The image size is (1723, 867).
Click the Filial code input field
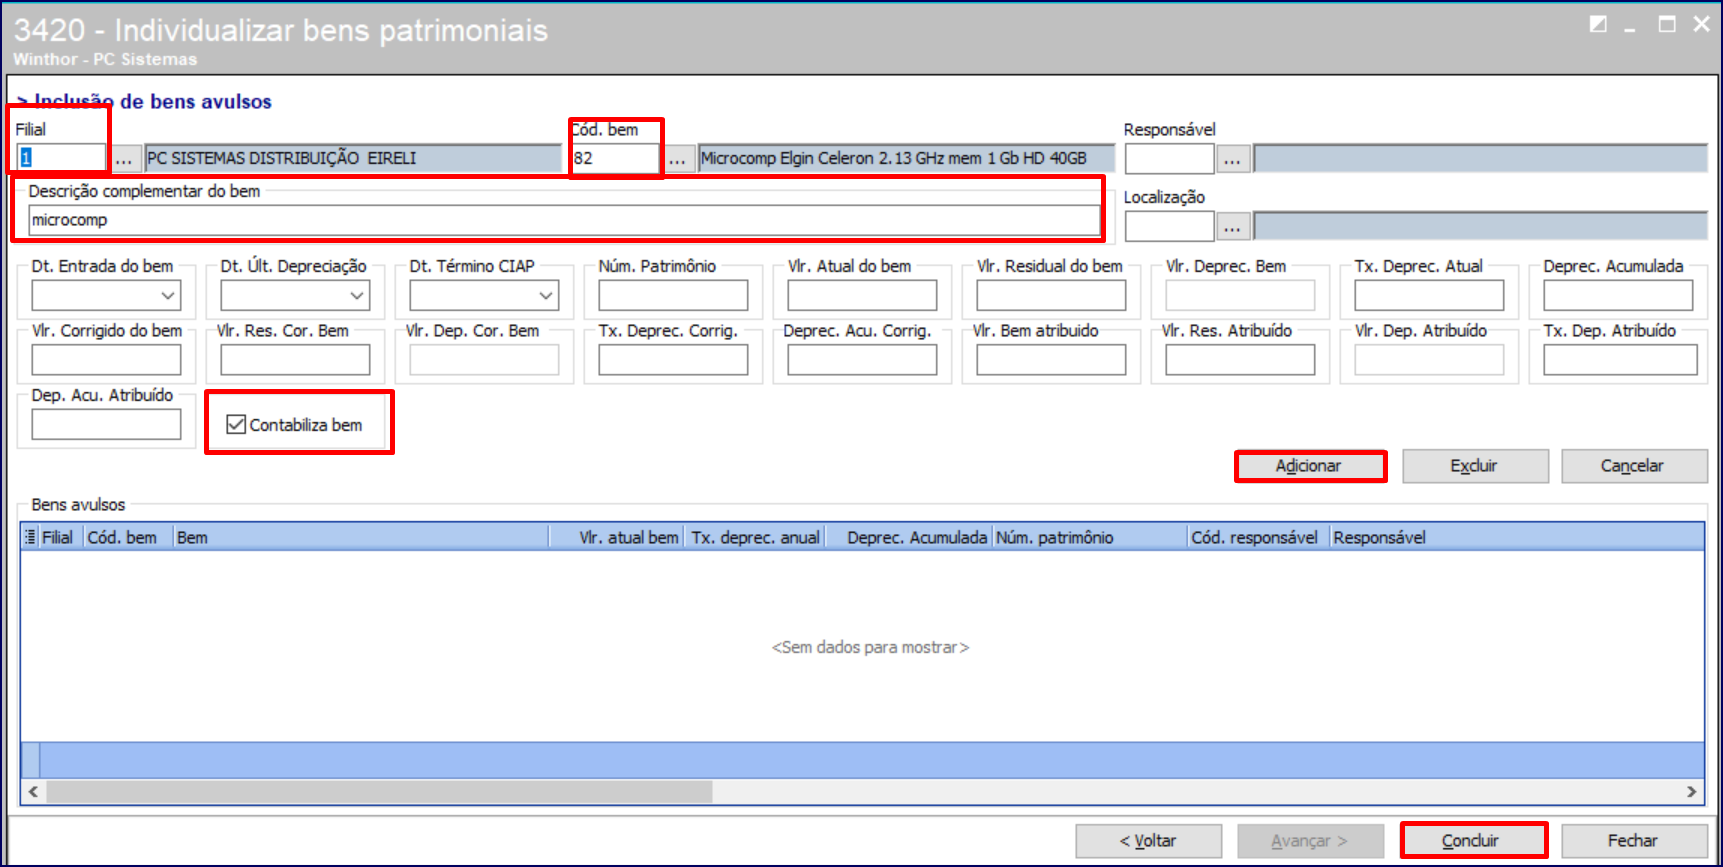click(x=61, y=158)
